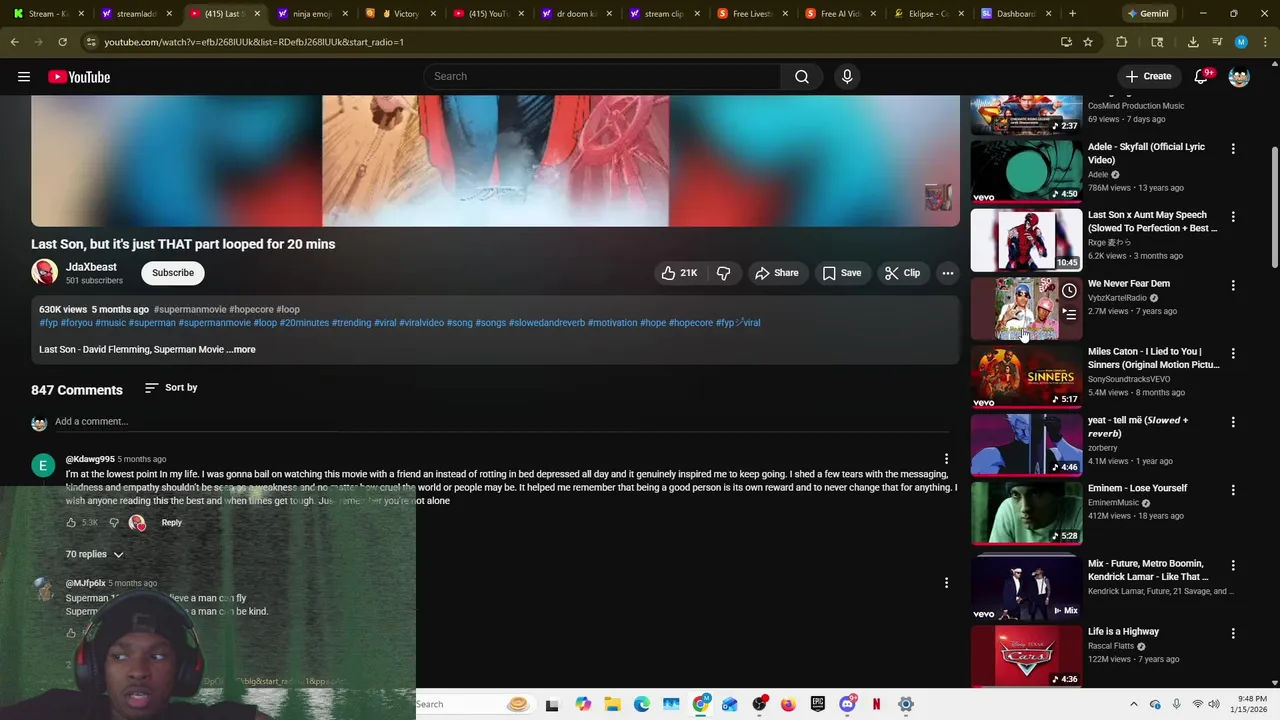Open options for Adele Skyfall video
The width and height of the screenshot is (1280, 720).
coord(1233,149)
